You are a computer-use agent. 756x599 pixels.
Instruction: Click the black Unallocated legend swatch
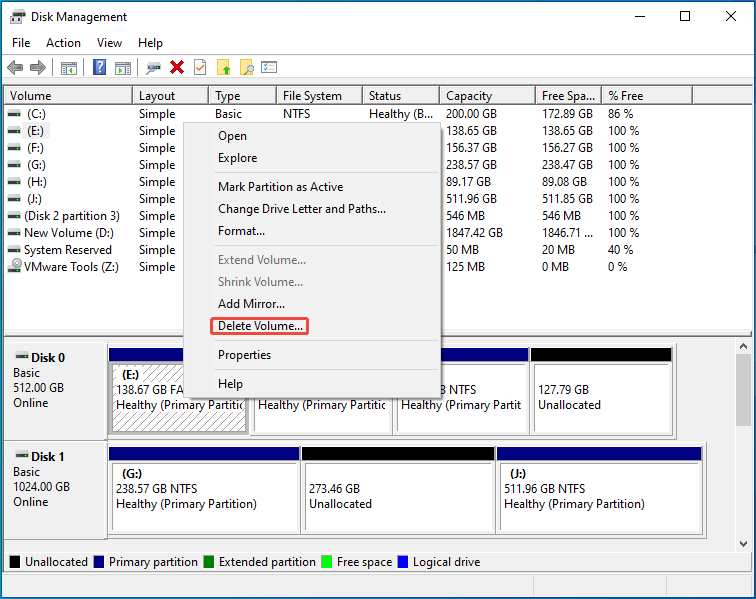pyautogui.click(x=15, y=562)
